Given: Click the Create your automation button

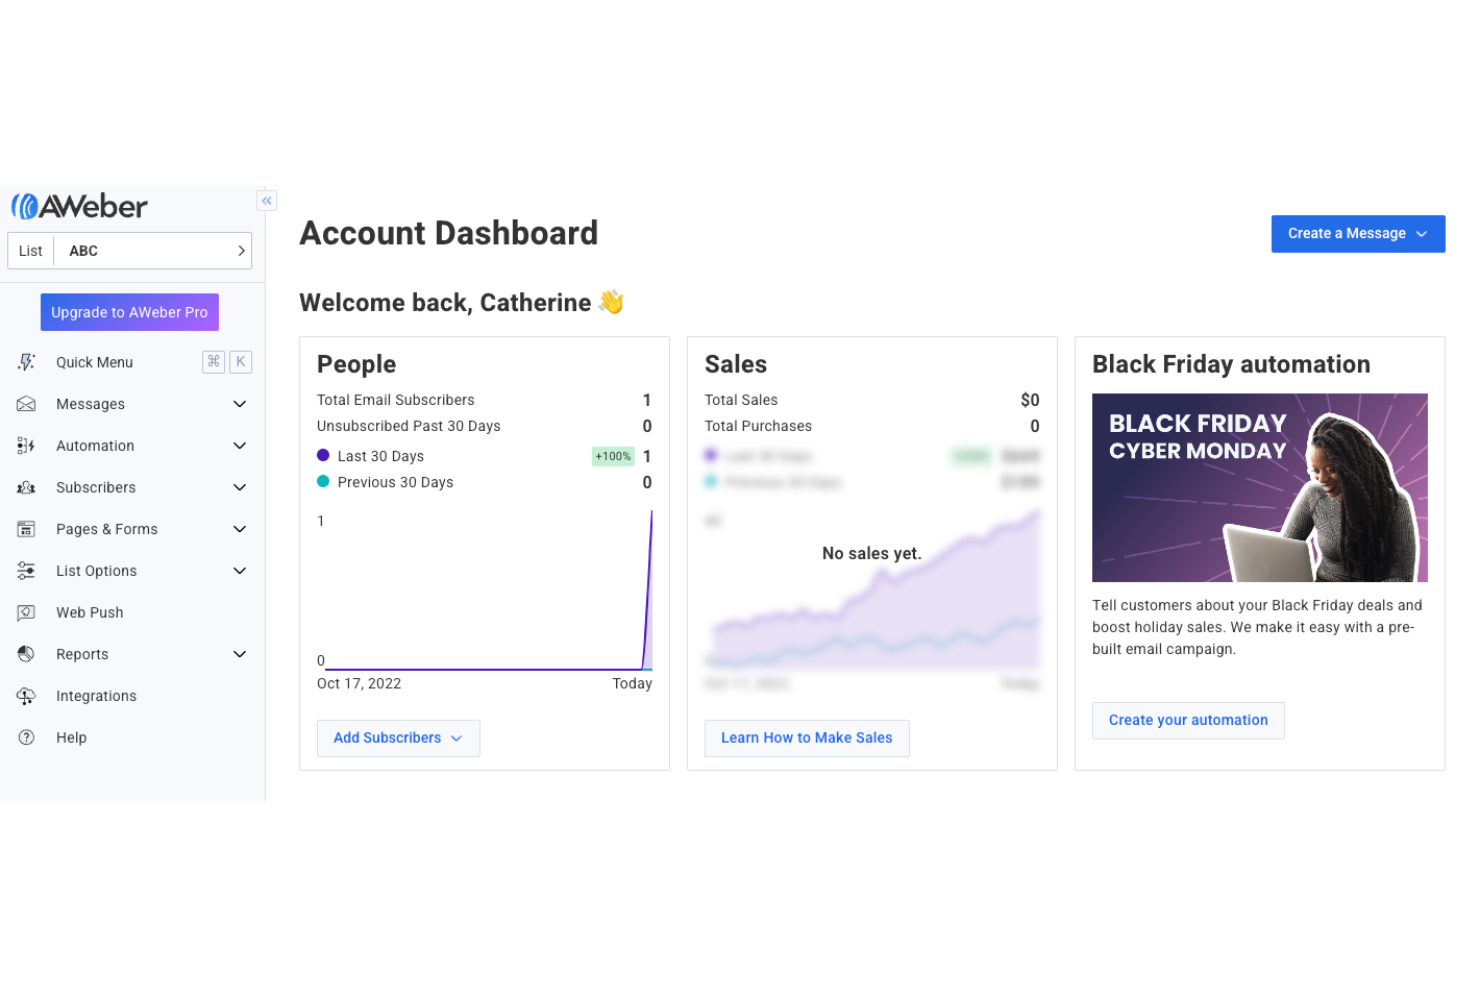Looking at the screenshot, I should pos(1187,720).
